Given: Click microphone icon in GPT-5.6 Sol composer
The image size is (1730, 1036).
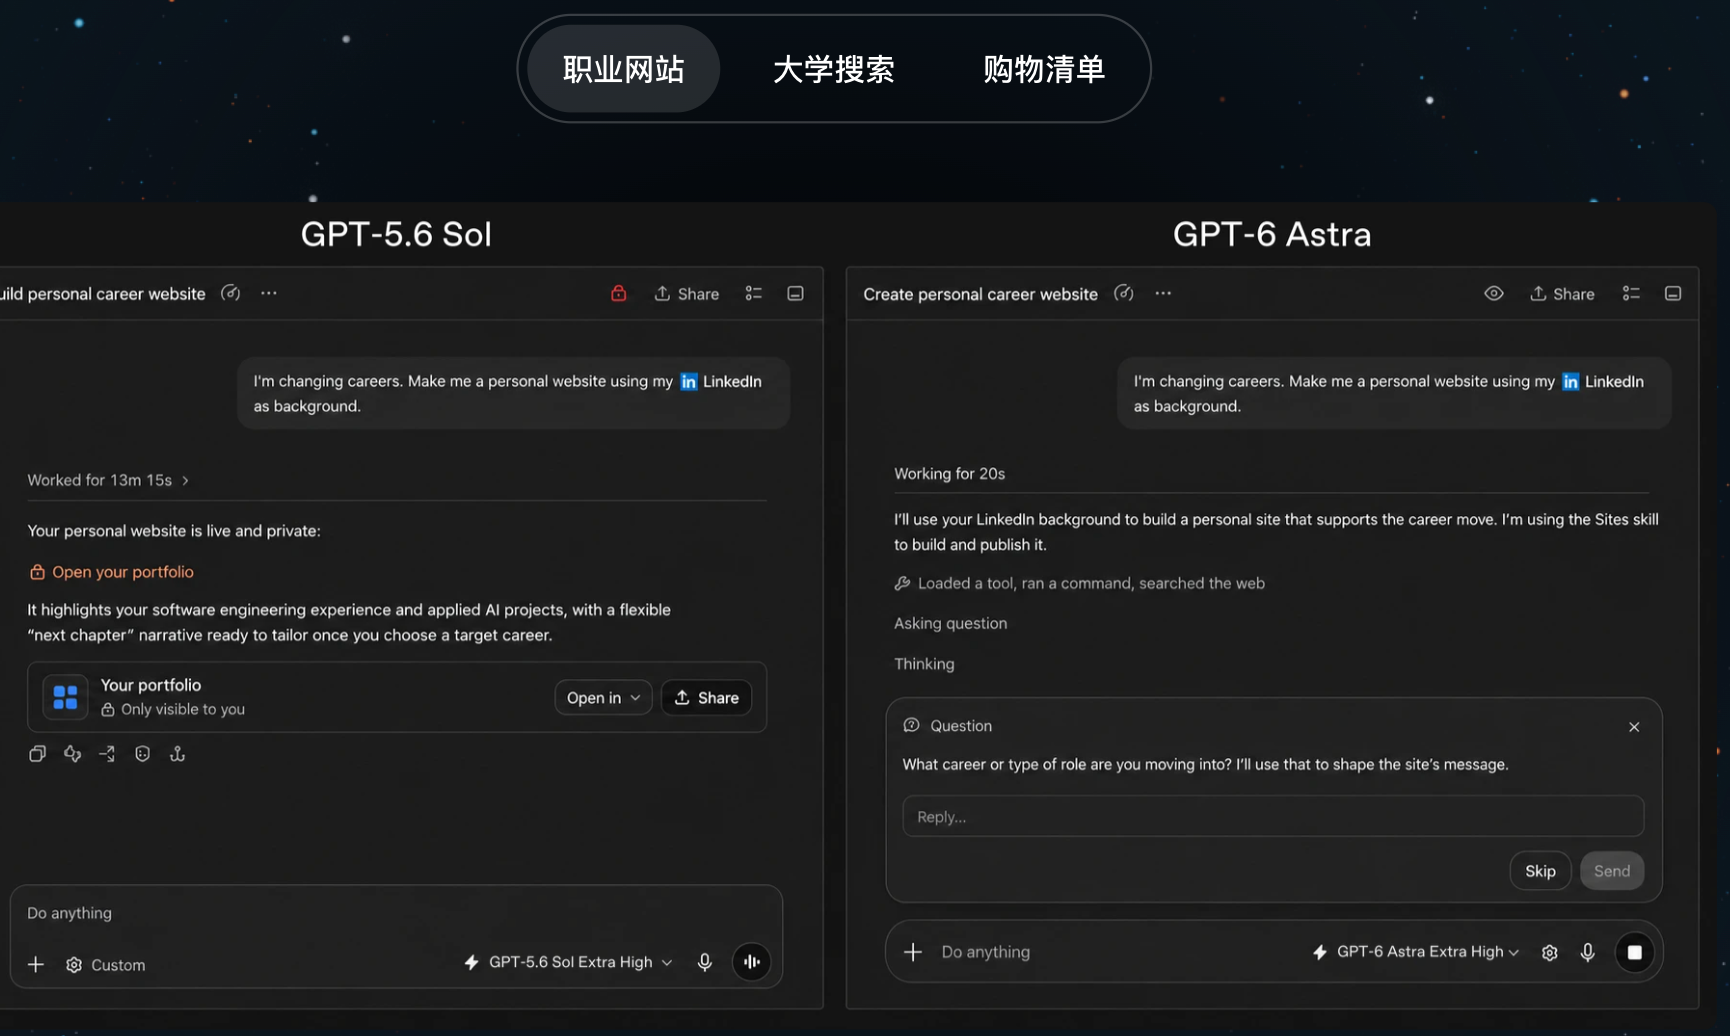Looking at the screenshot, I should point(705,962).
